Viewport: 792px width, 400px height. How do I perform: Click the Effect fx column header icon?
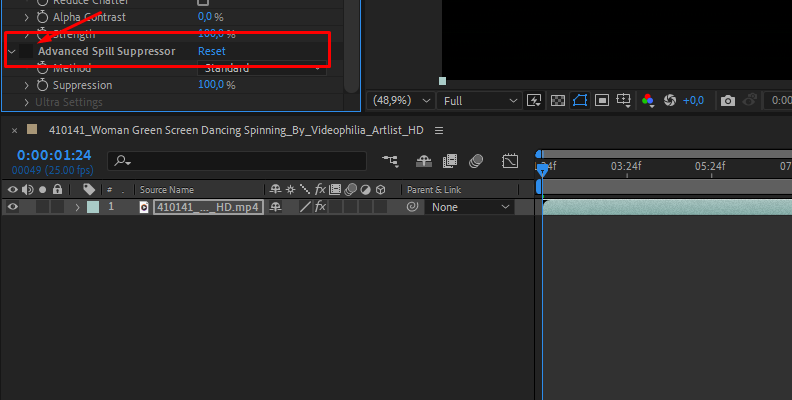(320, 189)
